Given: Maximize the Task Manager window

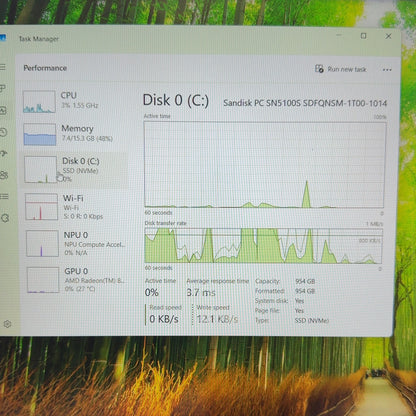Looking at the screenshot, I should pos(363,36).
